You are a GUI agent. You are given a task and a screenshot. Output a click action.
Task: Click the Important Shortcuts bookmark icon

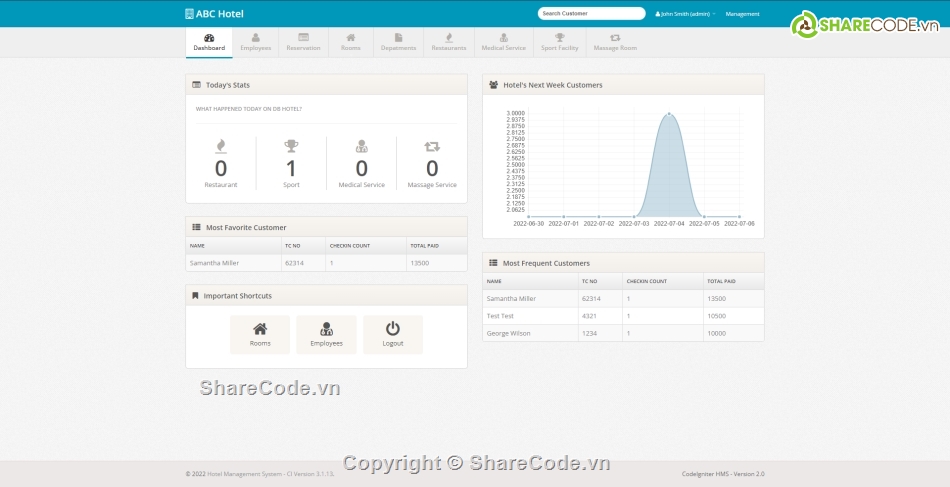tap(195, 296)
